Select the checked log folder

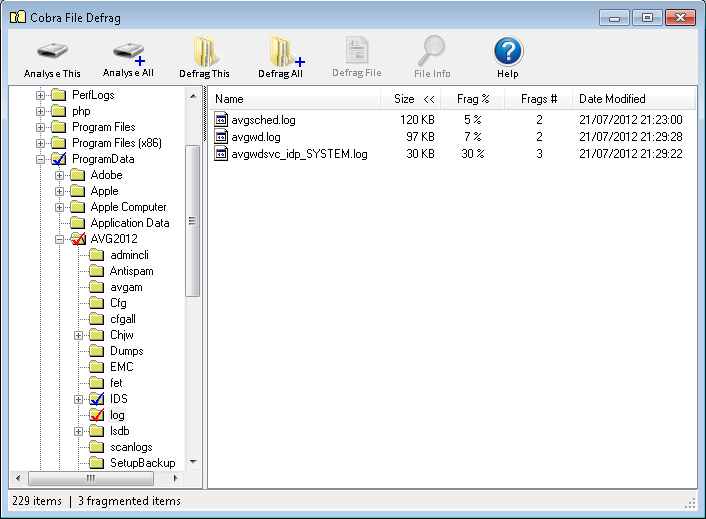(117, 415)
